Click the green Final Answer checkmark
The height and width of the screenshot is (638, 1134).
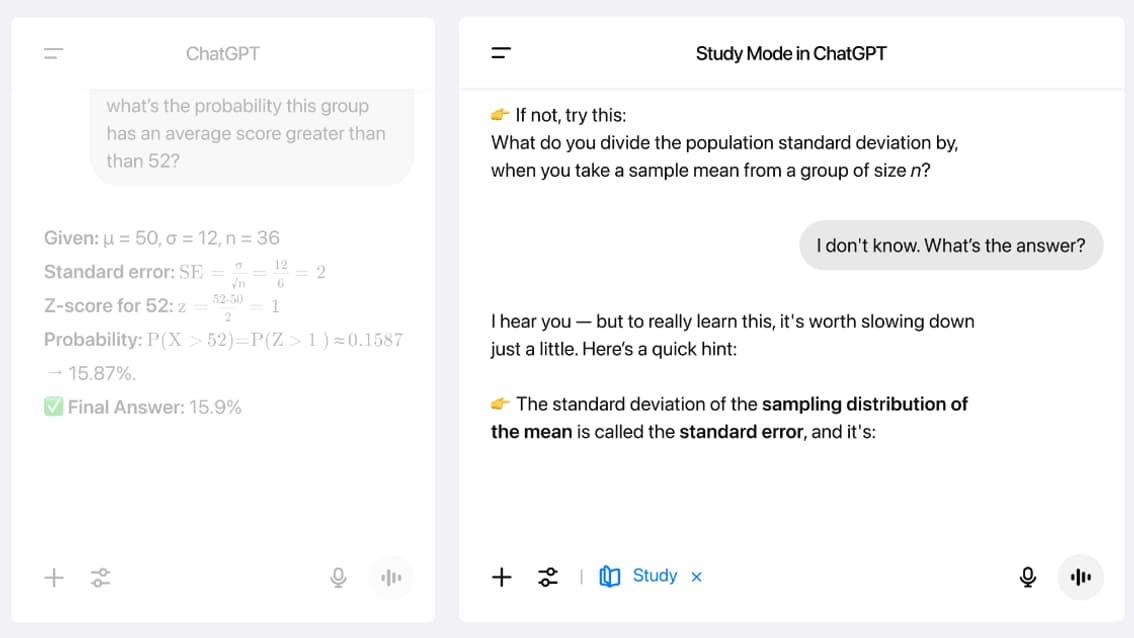[53, 407]
